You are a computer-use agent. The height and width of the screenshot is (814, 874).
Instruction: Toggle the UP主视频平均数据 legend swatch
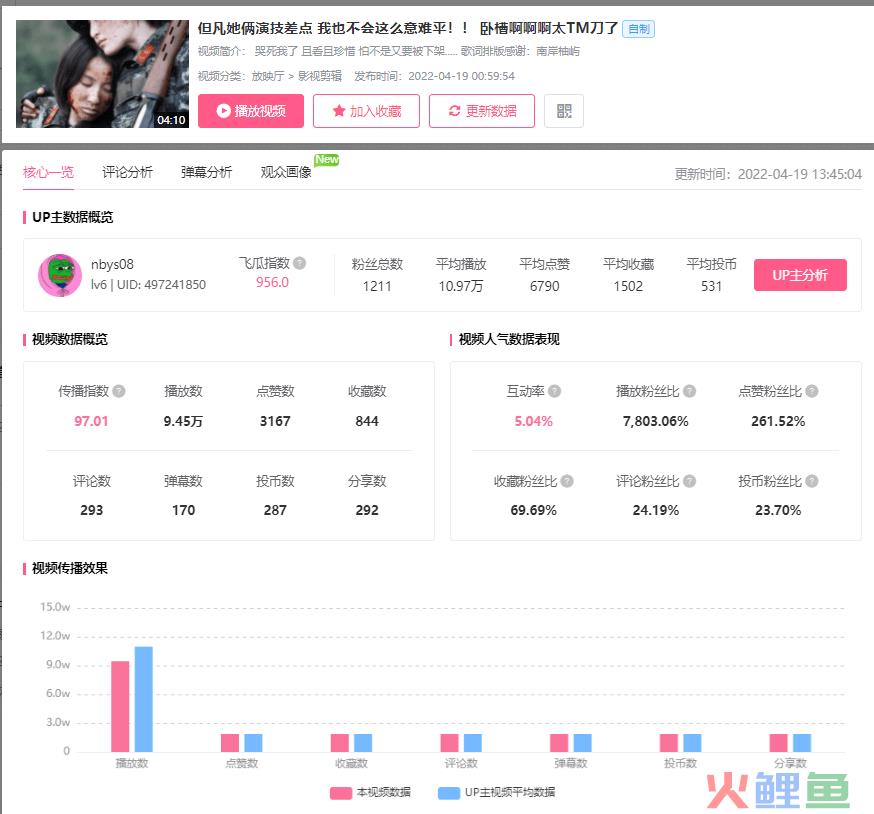pos(449,793)
